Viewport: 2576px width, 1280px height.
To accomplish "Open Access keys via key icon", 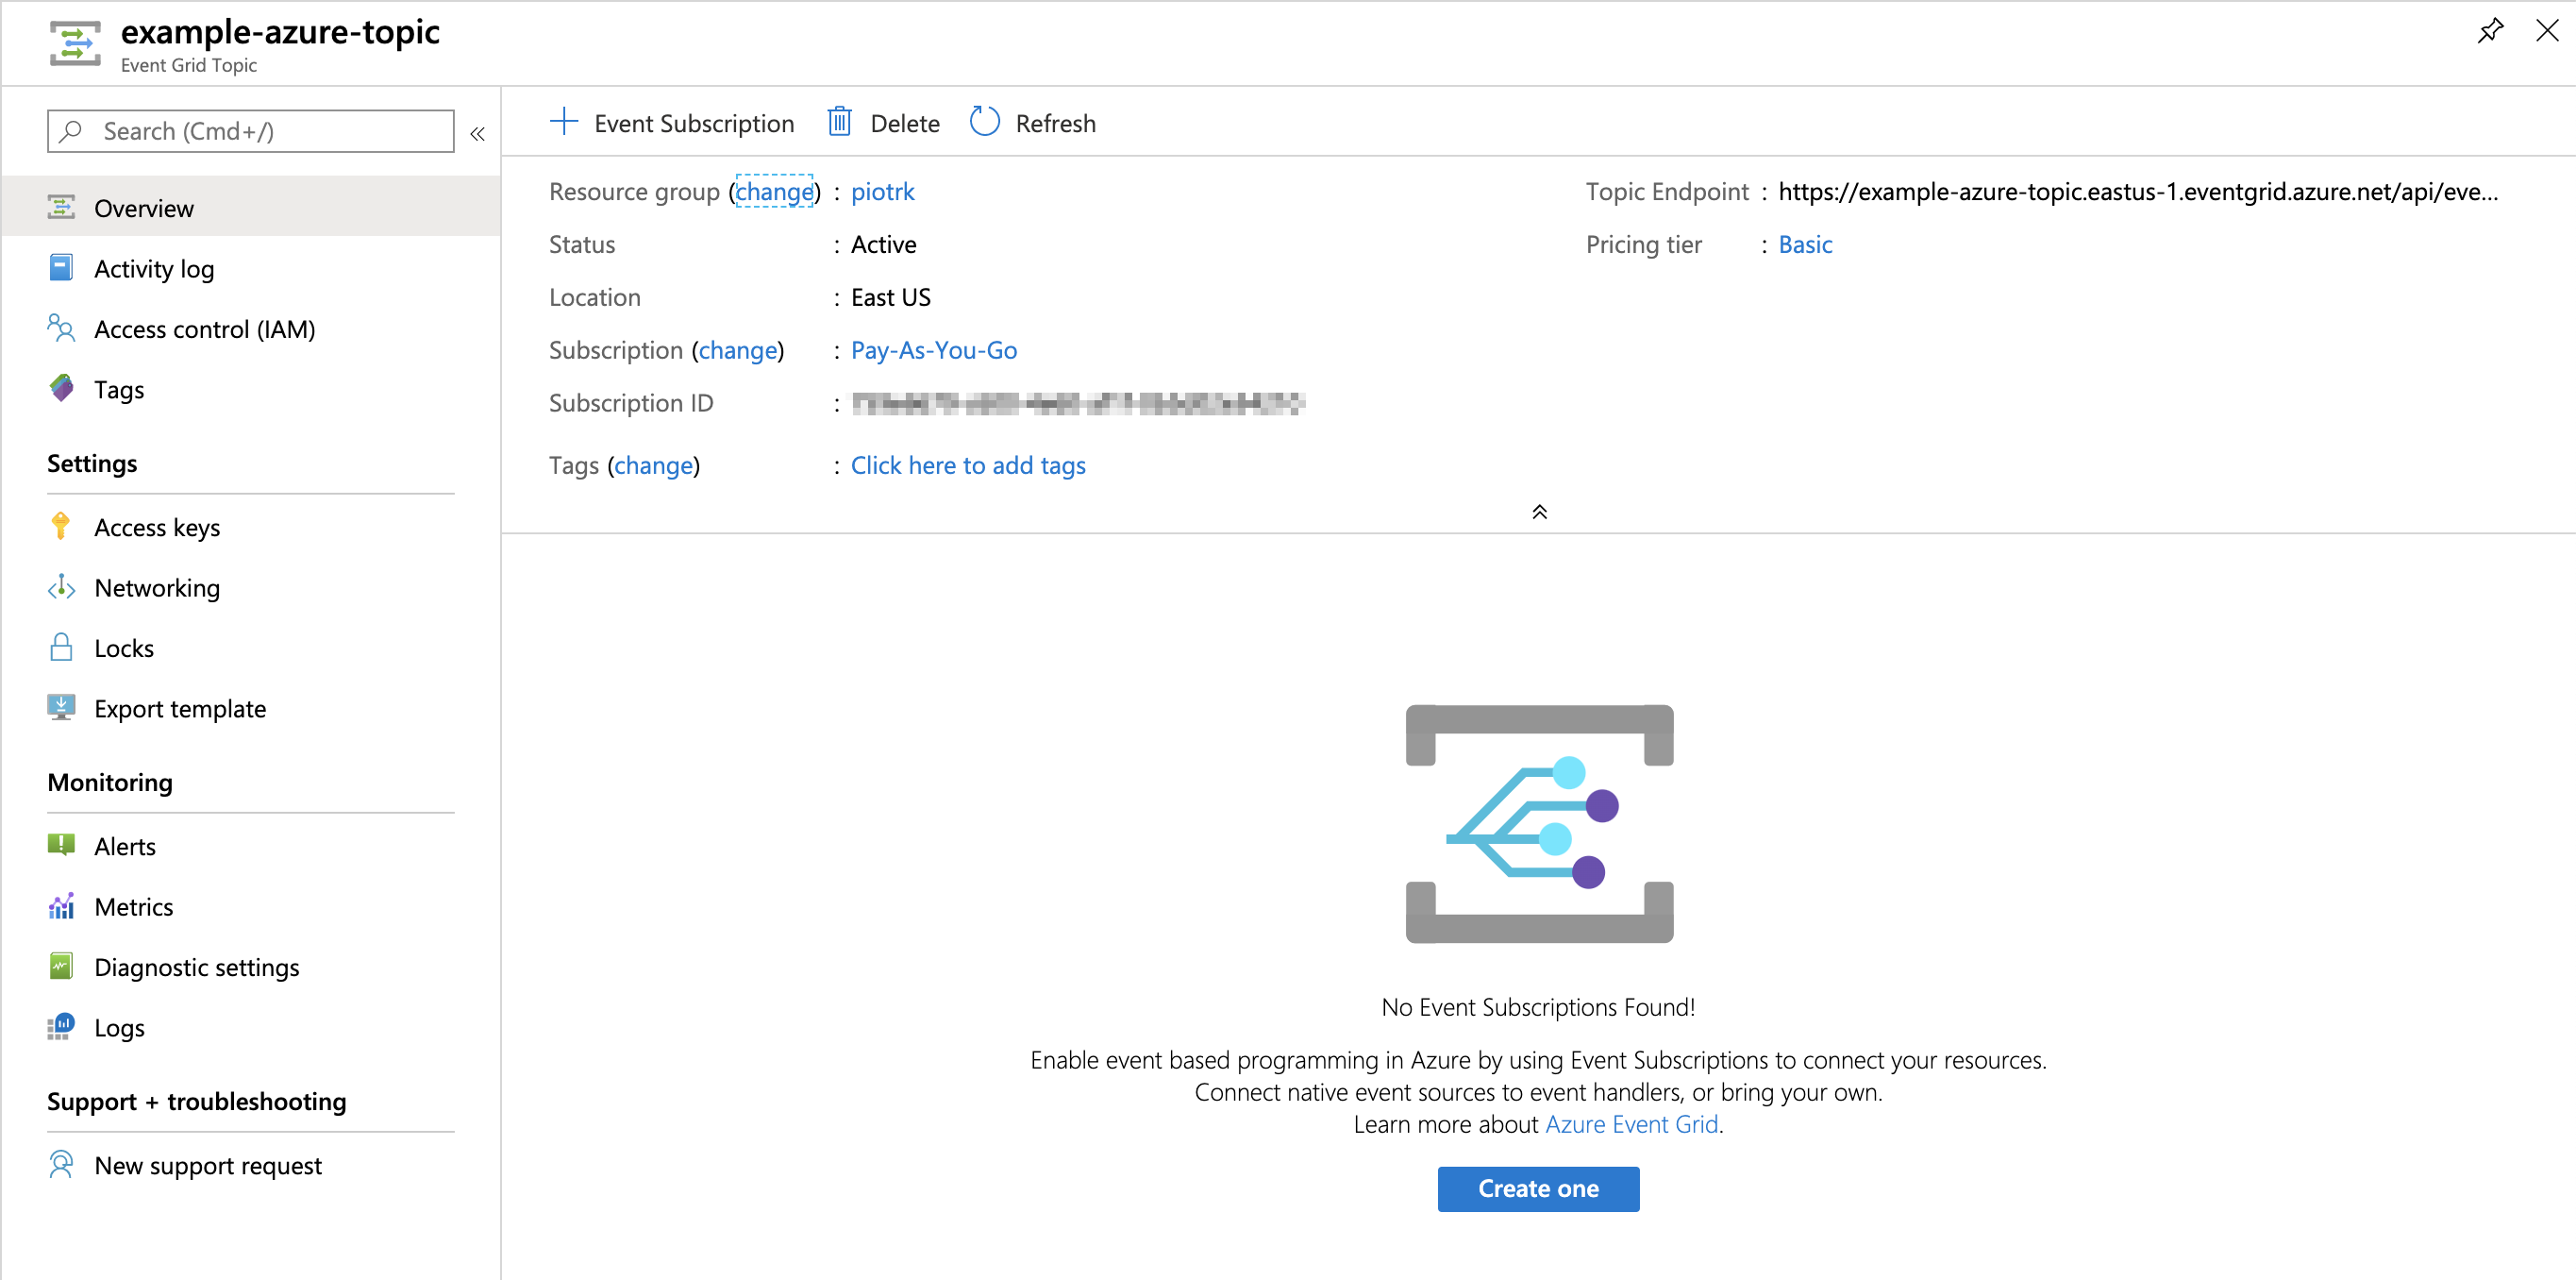I will pyautogui.click(x=61, y=527).
